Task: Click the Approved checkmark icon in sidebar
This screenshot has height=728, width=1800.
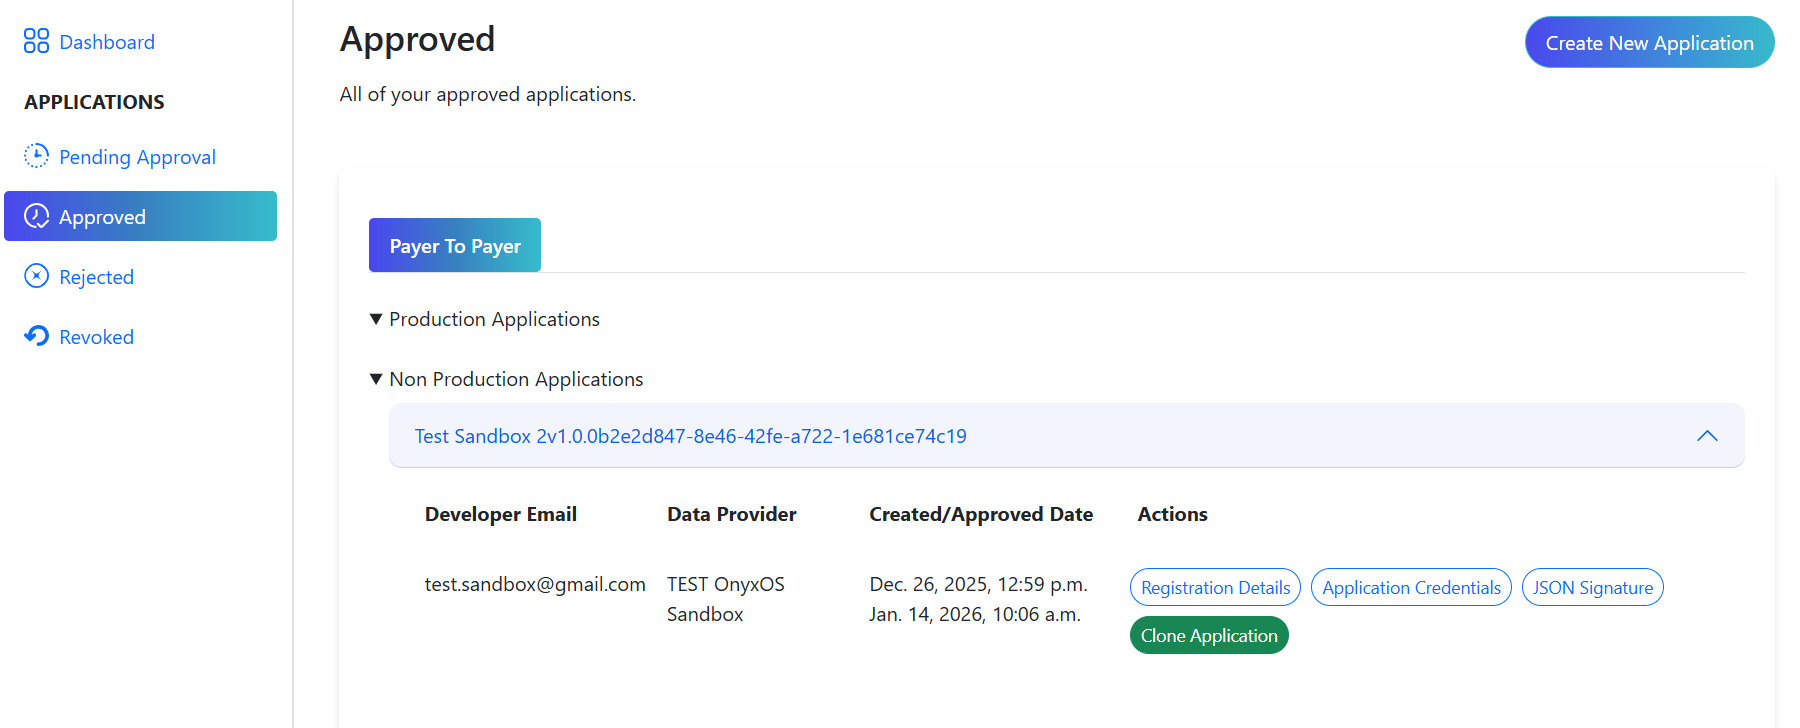Action: pyautogui.click(x=36, y=217)
